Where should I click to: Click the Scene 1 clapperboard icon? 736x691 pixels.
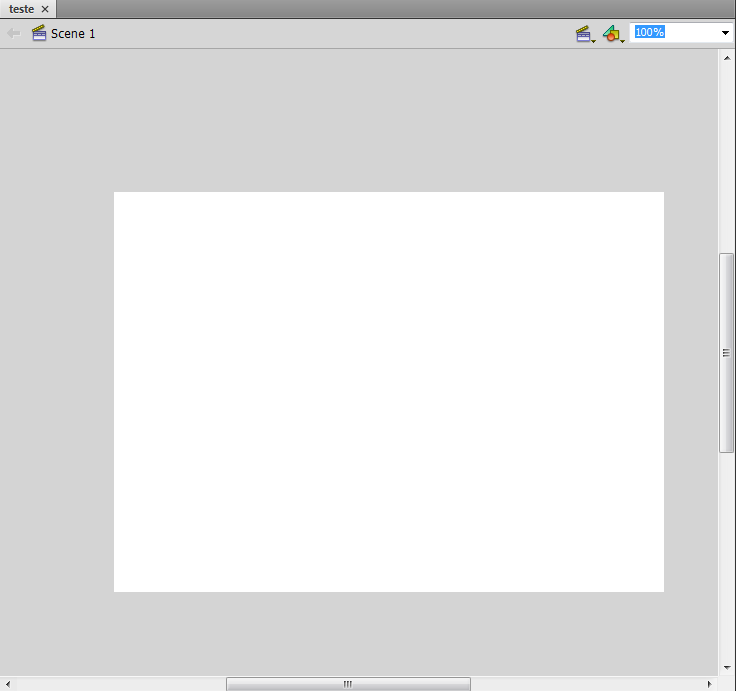click(x=39, y=33)
